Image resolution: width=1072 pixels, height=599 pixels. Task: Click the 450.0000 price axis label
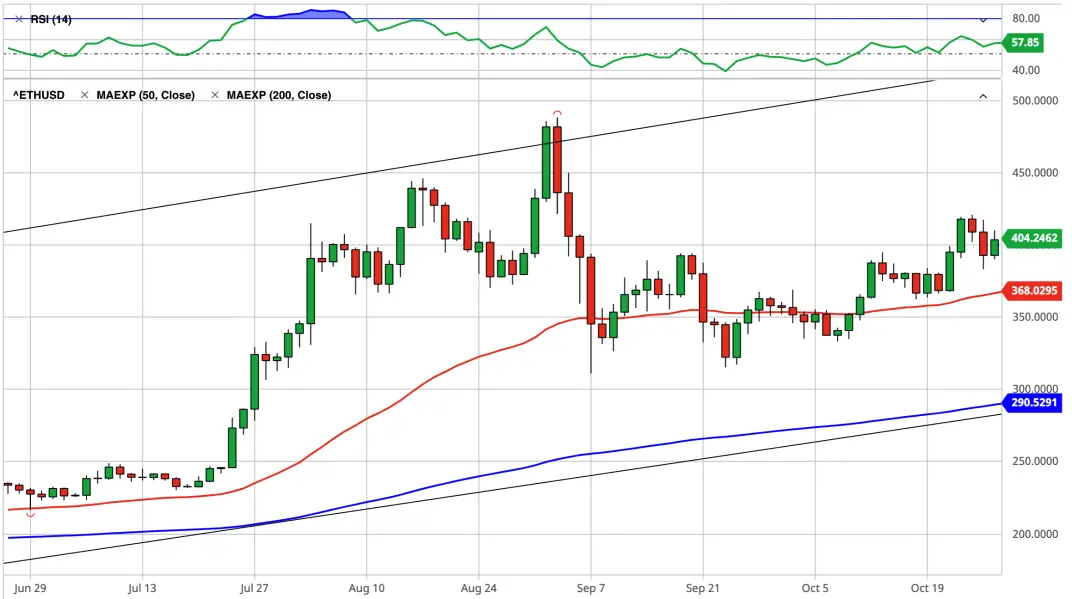click(1035, 173)
